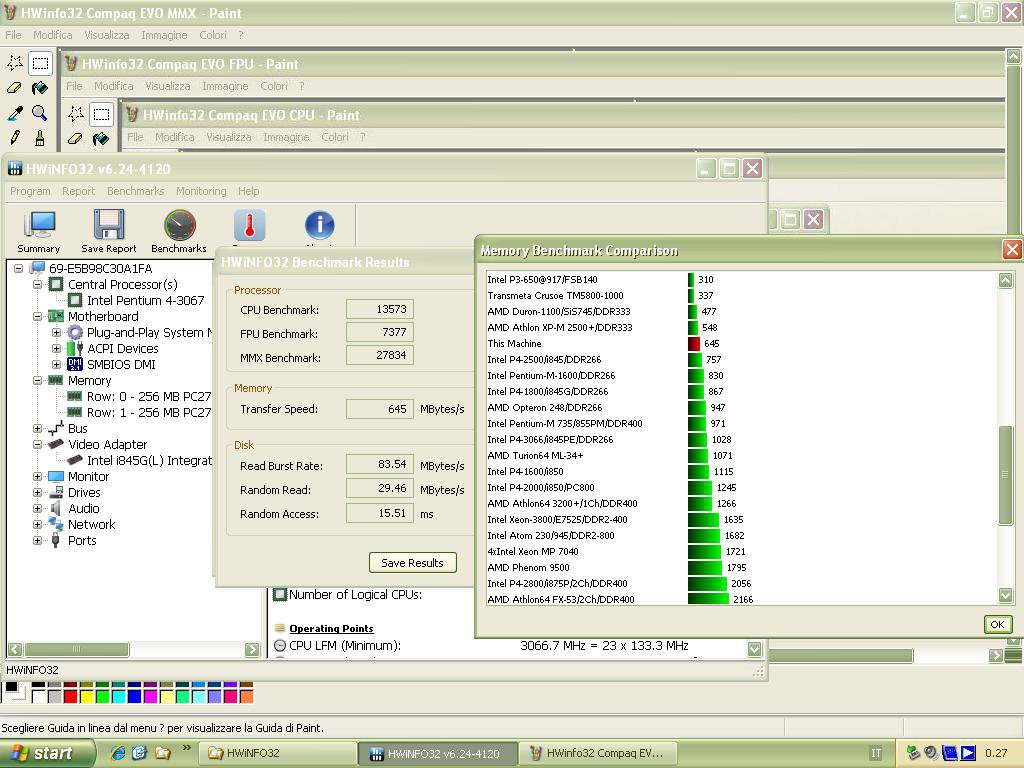This screenshot has height=768, width=1024.
Task: Click scroll-down arrow in benchmark comparison list
Action: coord(1006,596)
